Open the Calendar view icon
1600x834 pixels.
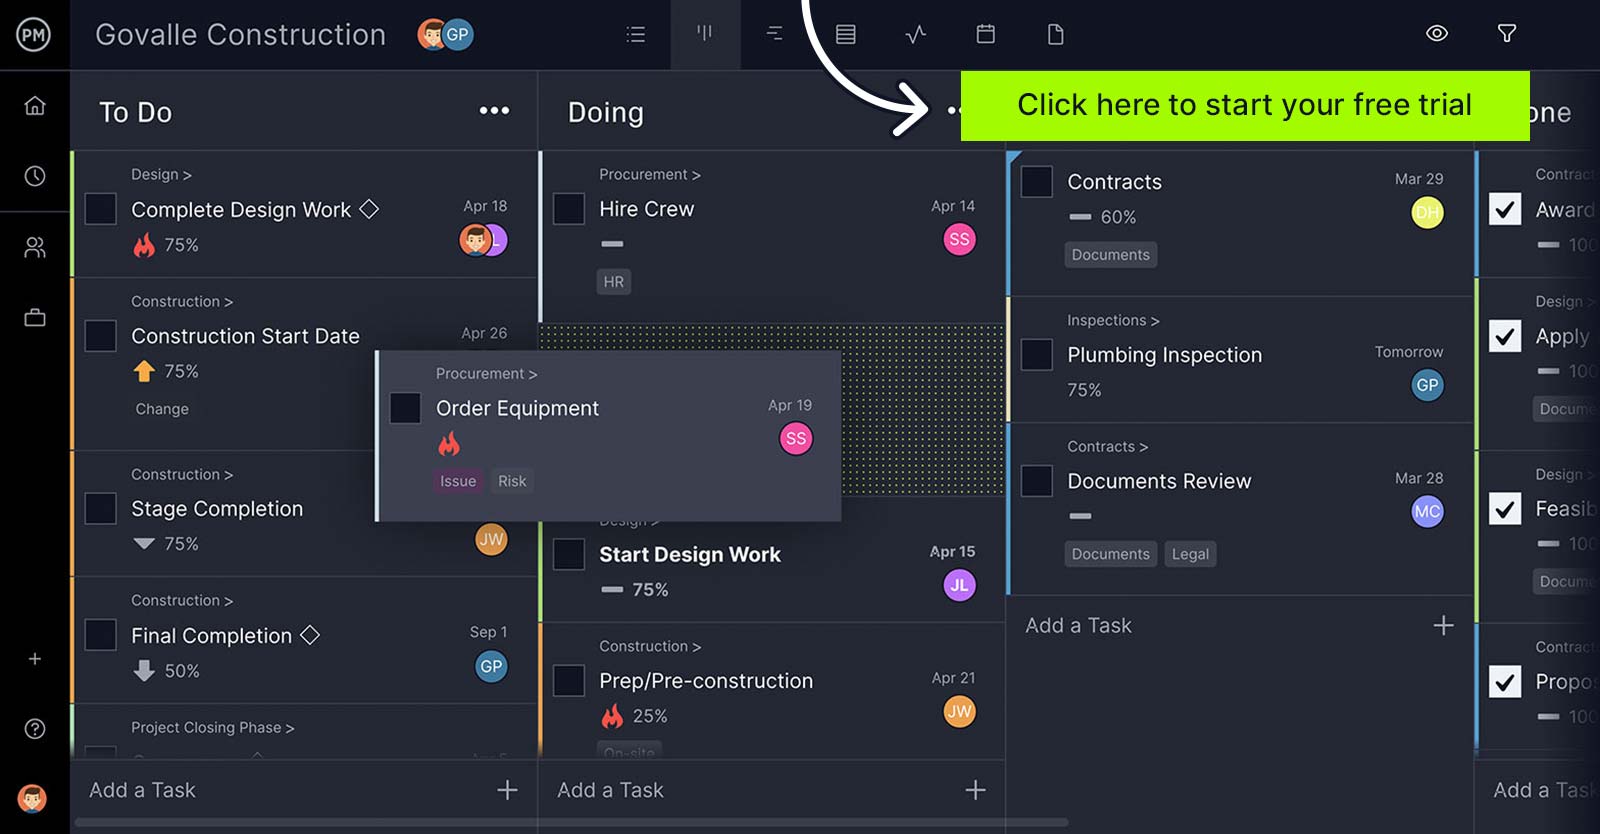point(985,35)
